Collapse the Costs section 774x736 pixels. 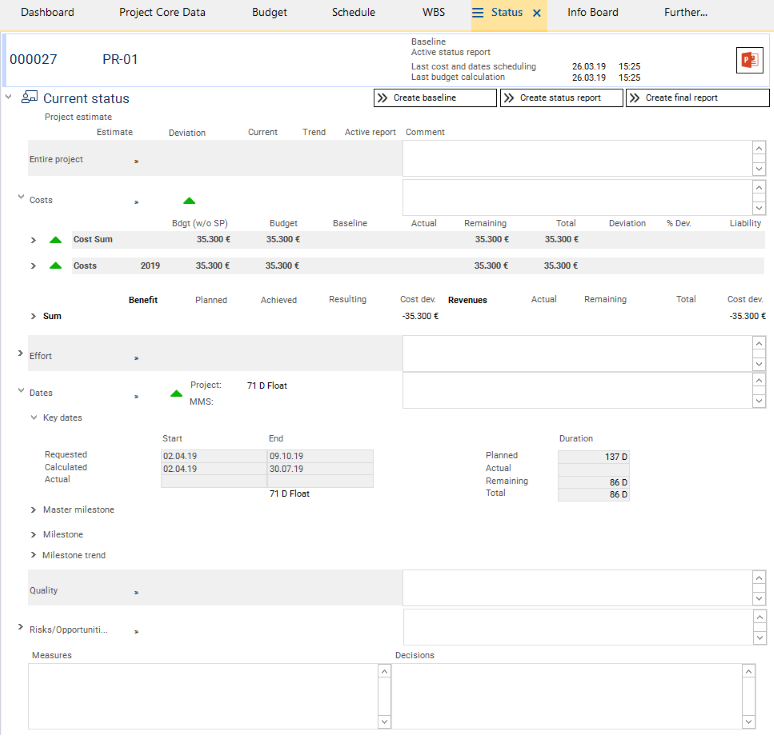tap(21, 196)
